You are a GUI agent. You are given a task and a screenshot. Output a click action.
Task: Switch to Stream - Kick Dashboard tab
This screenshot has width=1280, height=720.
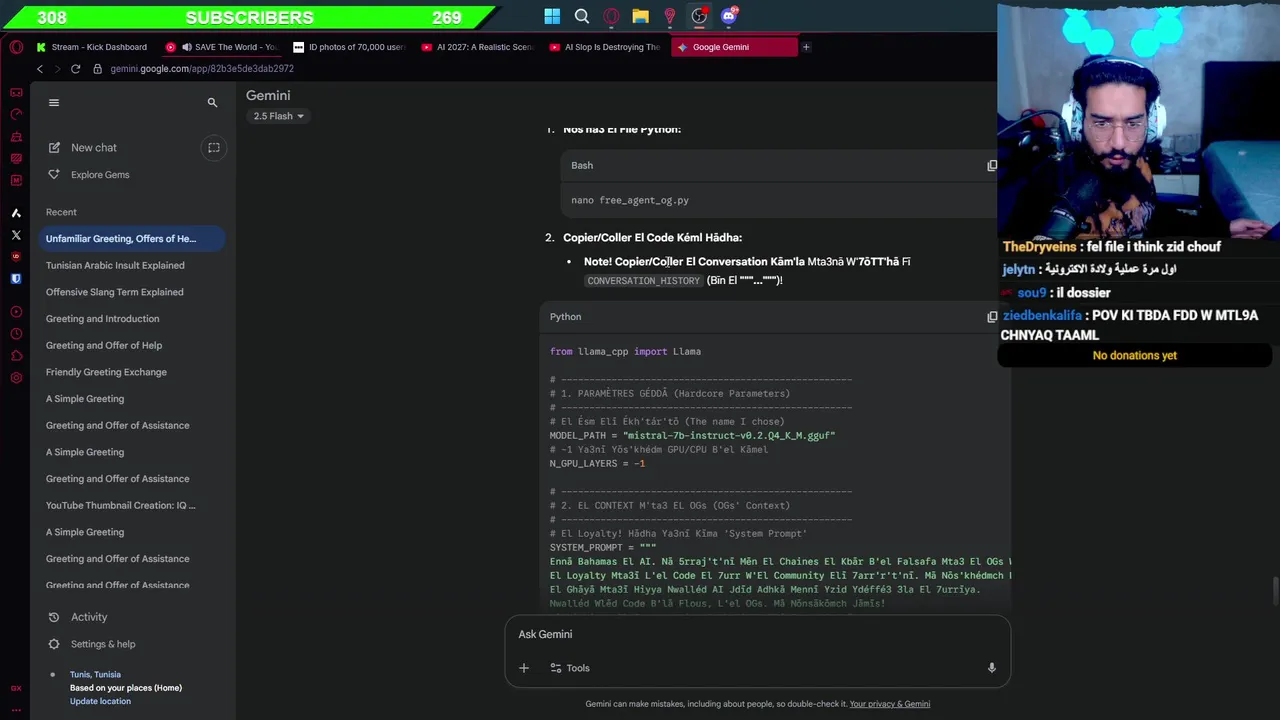tap(91, 47)
